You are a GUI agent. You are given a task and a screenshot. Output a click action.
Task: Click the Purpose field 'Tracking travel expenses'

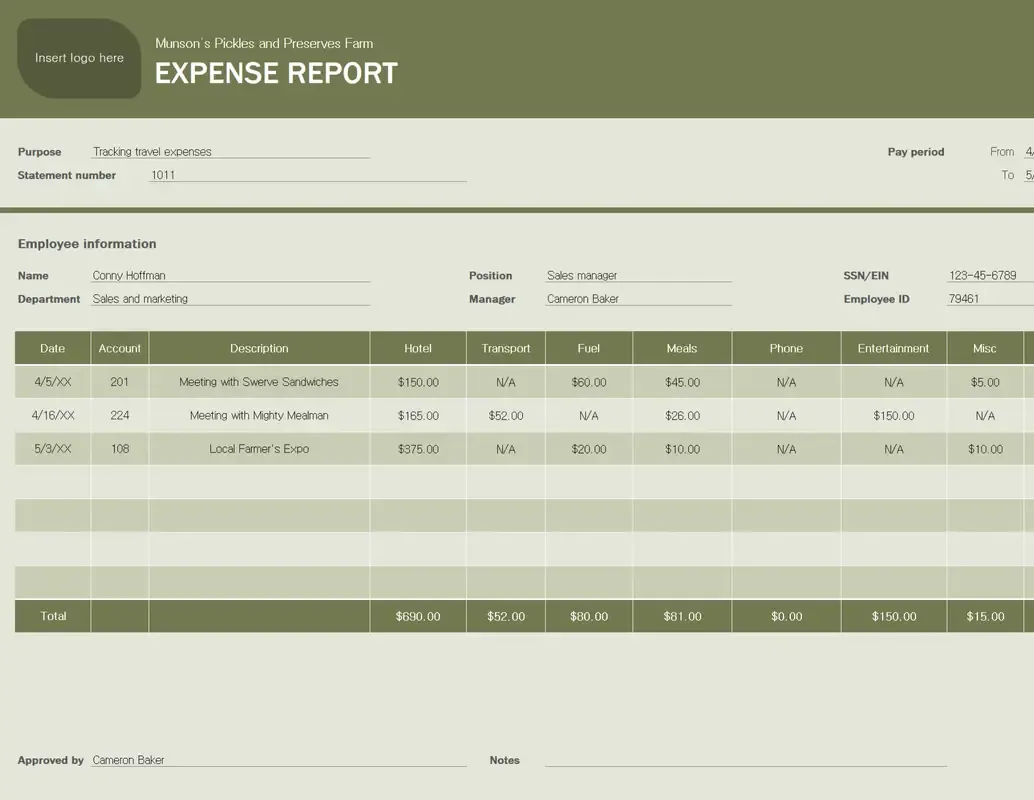[230, 152]
